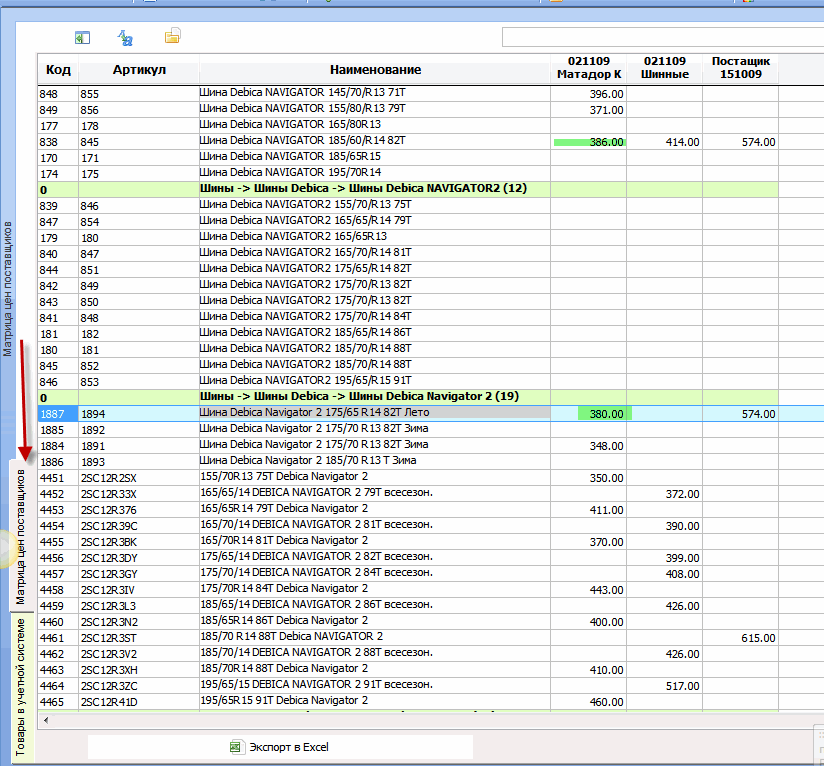824x766 pixels.
Task: Click the price 348.00 in Матадор К column
Action: coord(606,446)
